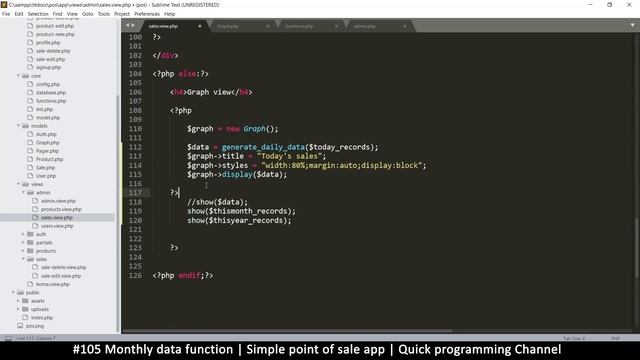Switch to the functions.php tab
Viewport: 640px width, 360px height.
(299, 26)
